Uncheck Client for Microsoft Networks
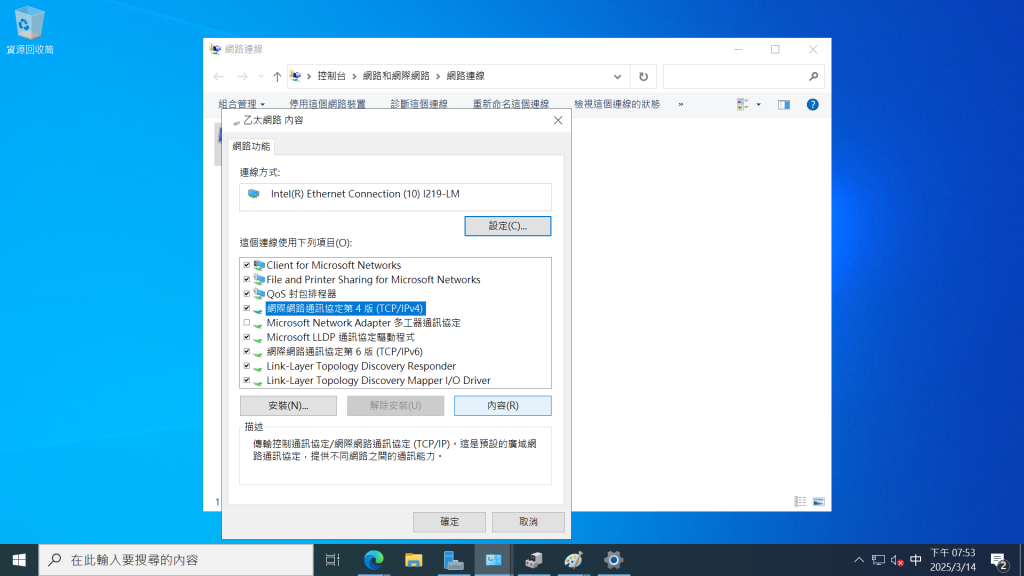The height and width of the screenshot is (576, 1024). point(247,265)
